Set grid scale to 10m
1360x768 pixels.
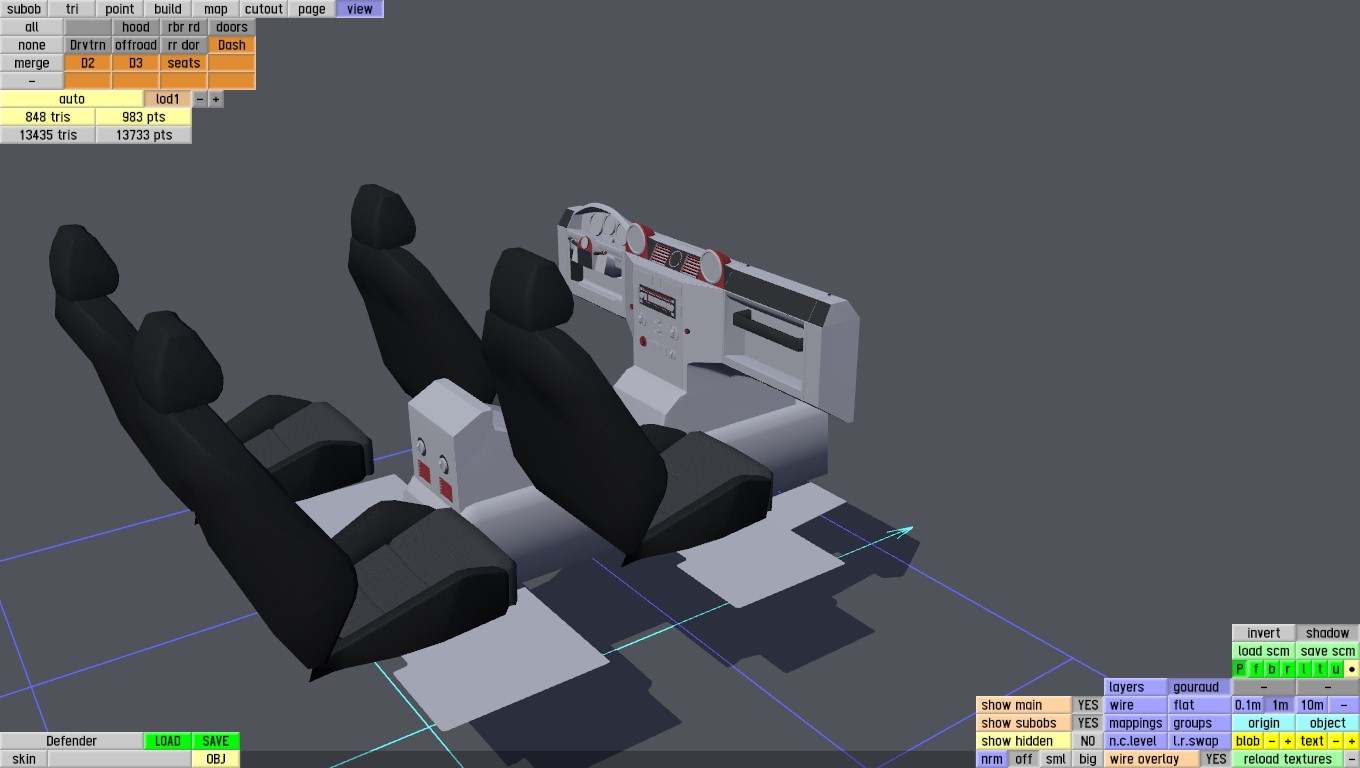[1312, 705]
